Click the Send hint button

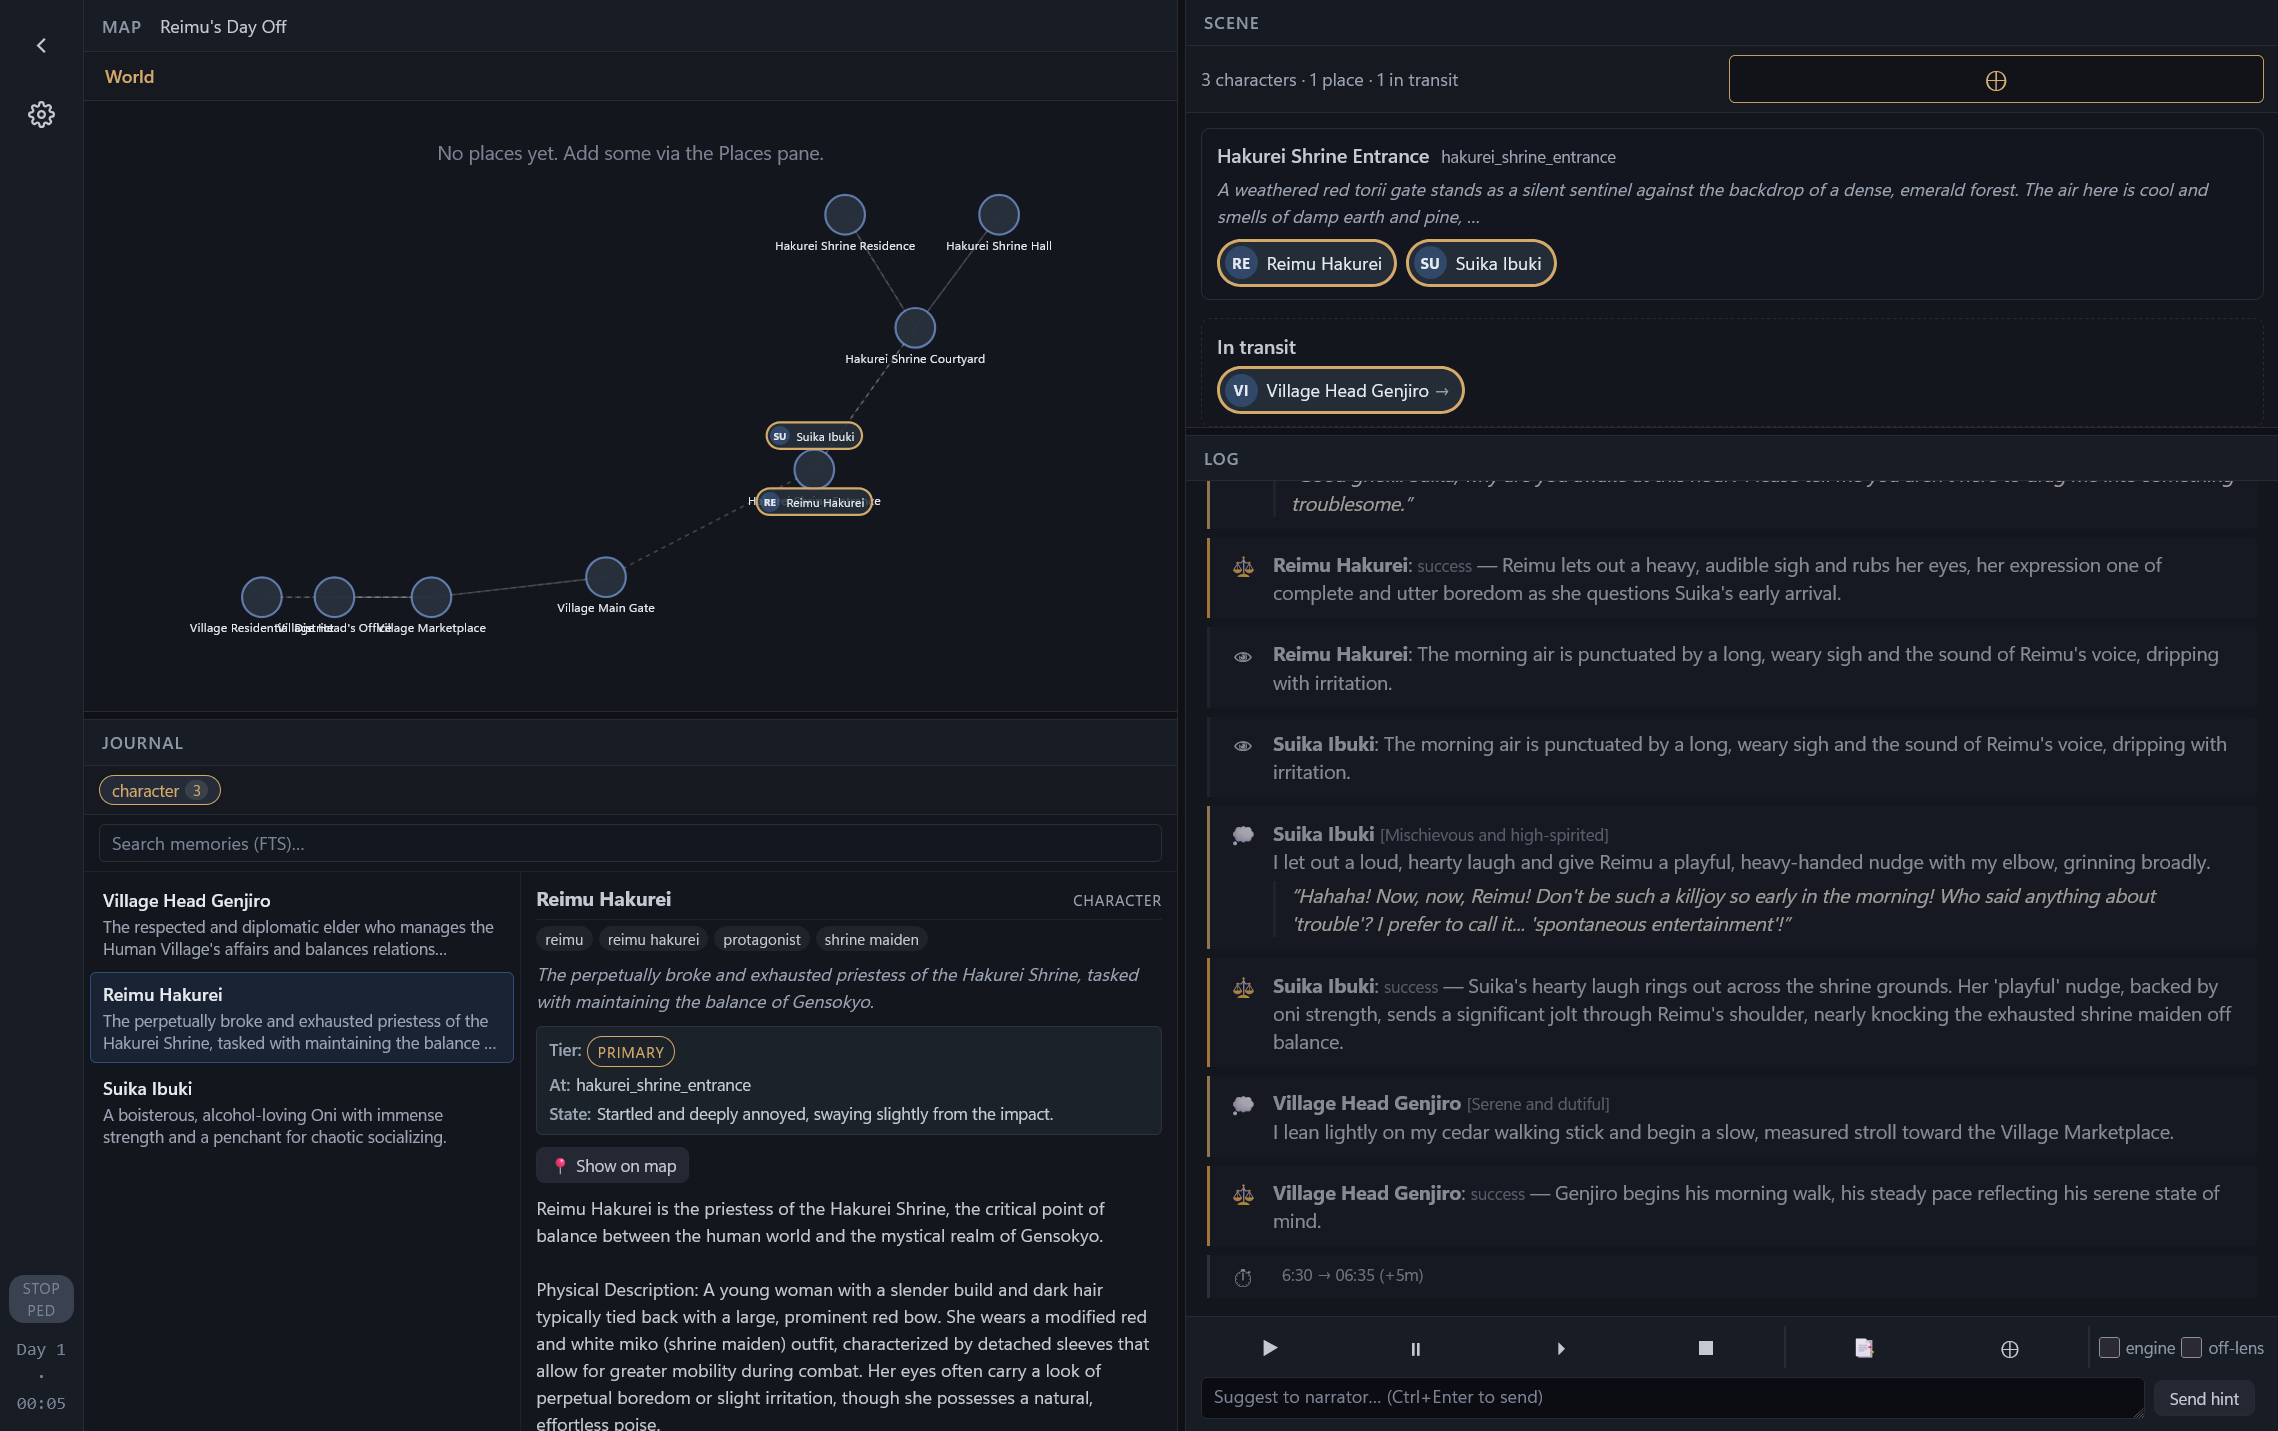click(x=2203, y=1399)
